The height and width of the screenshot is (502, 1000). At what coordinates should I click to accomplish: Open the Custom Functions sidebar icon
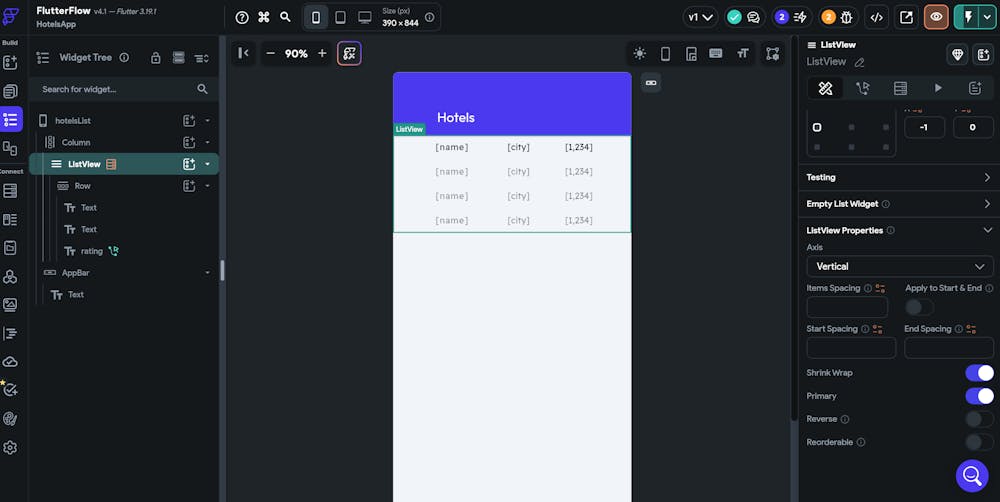click(10, 333)
